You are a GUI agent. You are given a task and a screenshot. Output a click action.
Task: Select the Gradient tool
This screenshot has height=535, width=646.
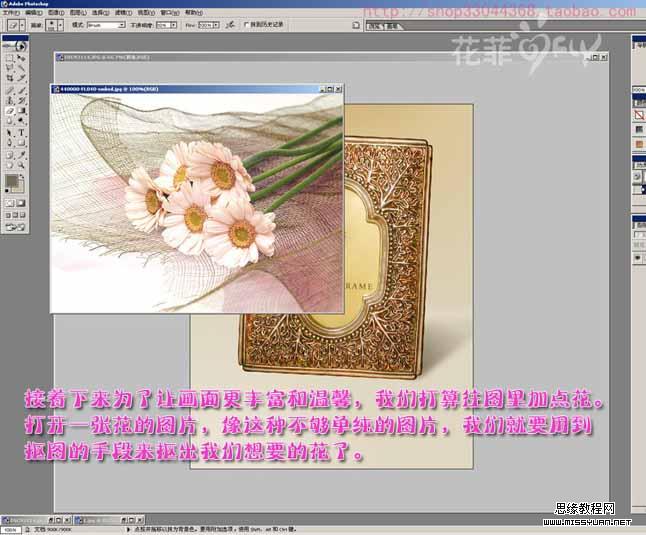[21, 111]
